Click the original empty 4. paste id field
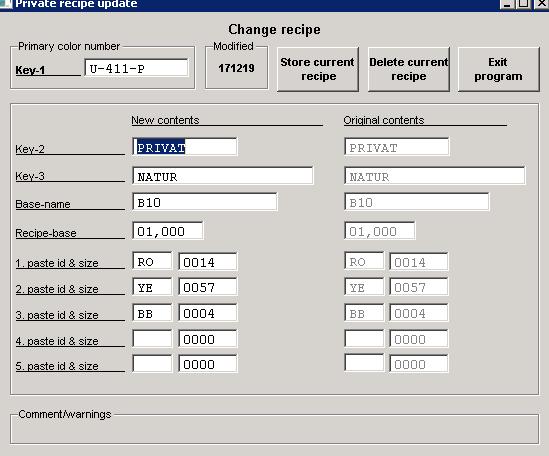Viewport: 549px width, 456px height. (x=364, y=338)
